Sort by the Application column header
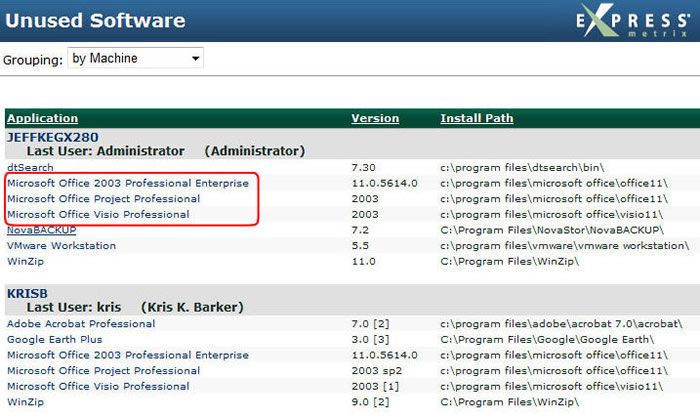This screenshot has width=700, height=419. (42, 118)
